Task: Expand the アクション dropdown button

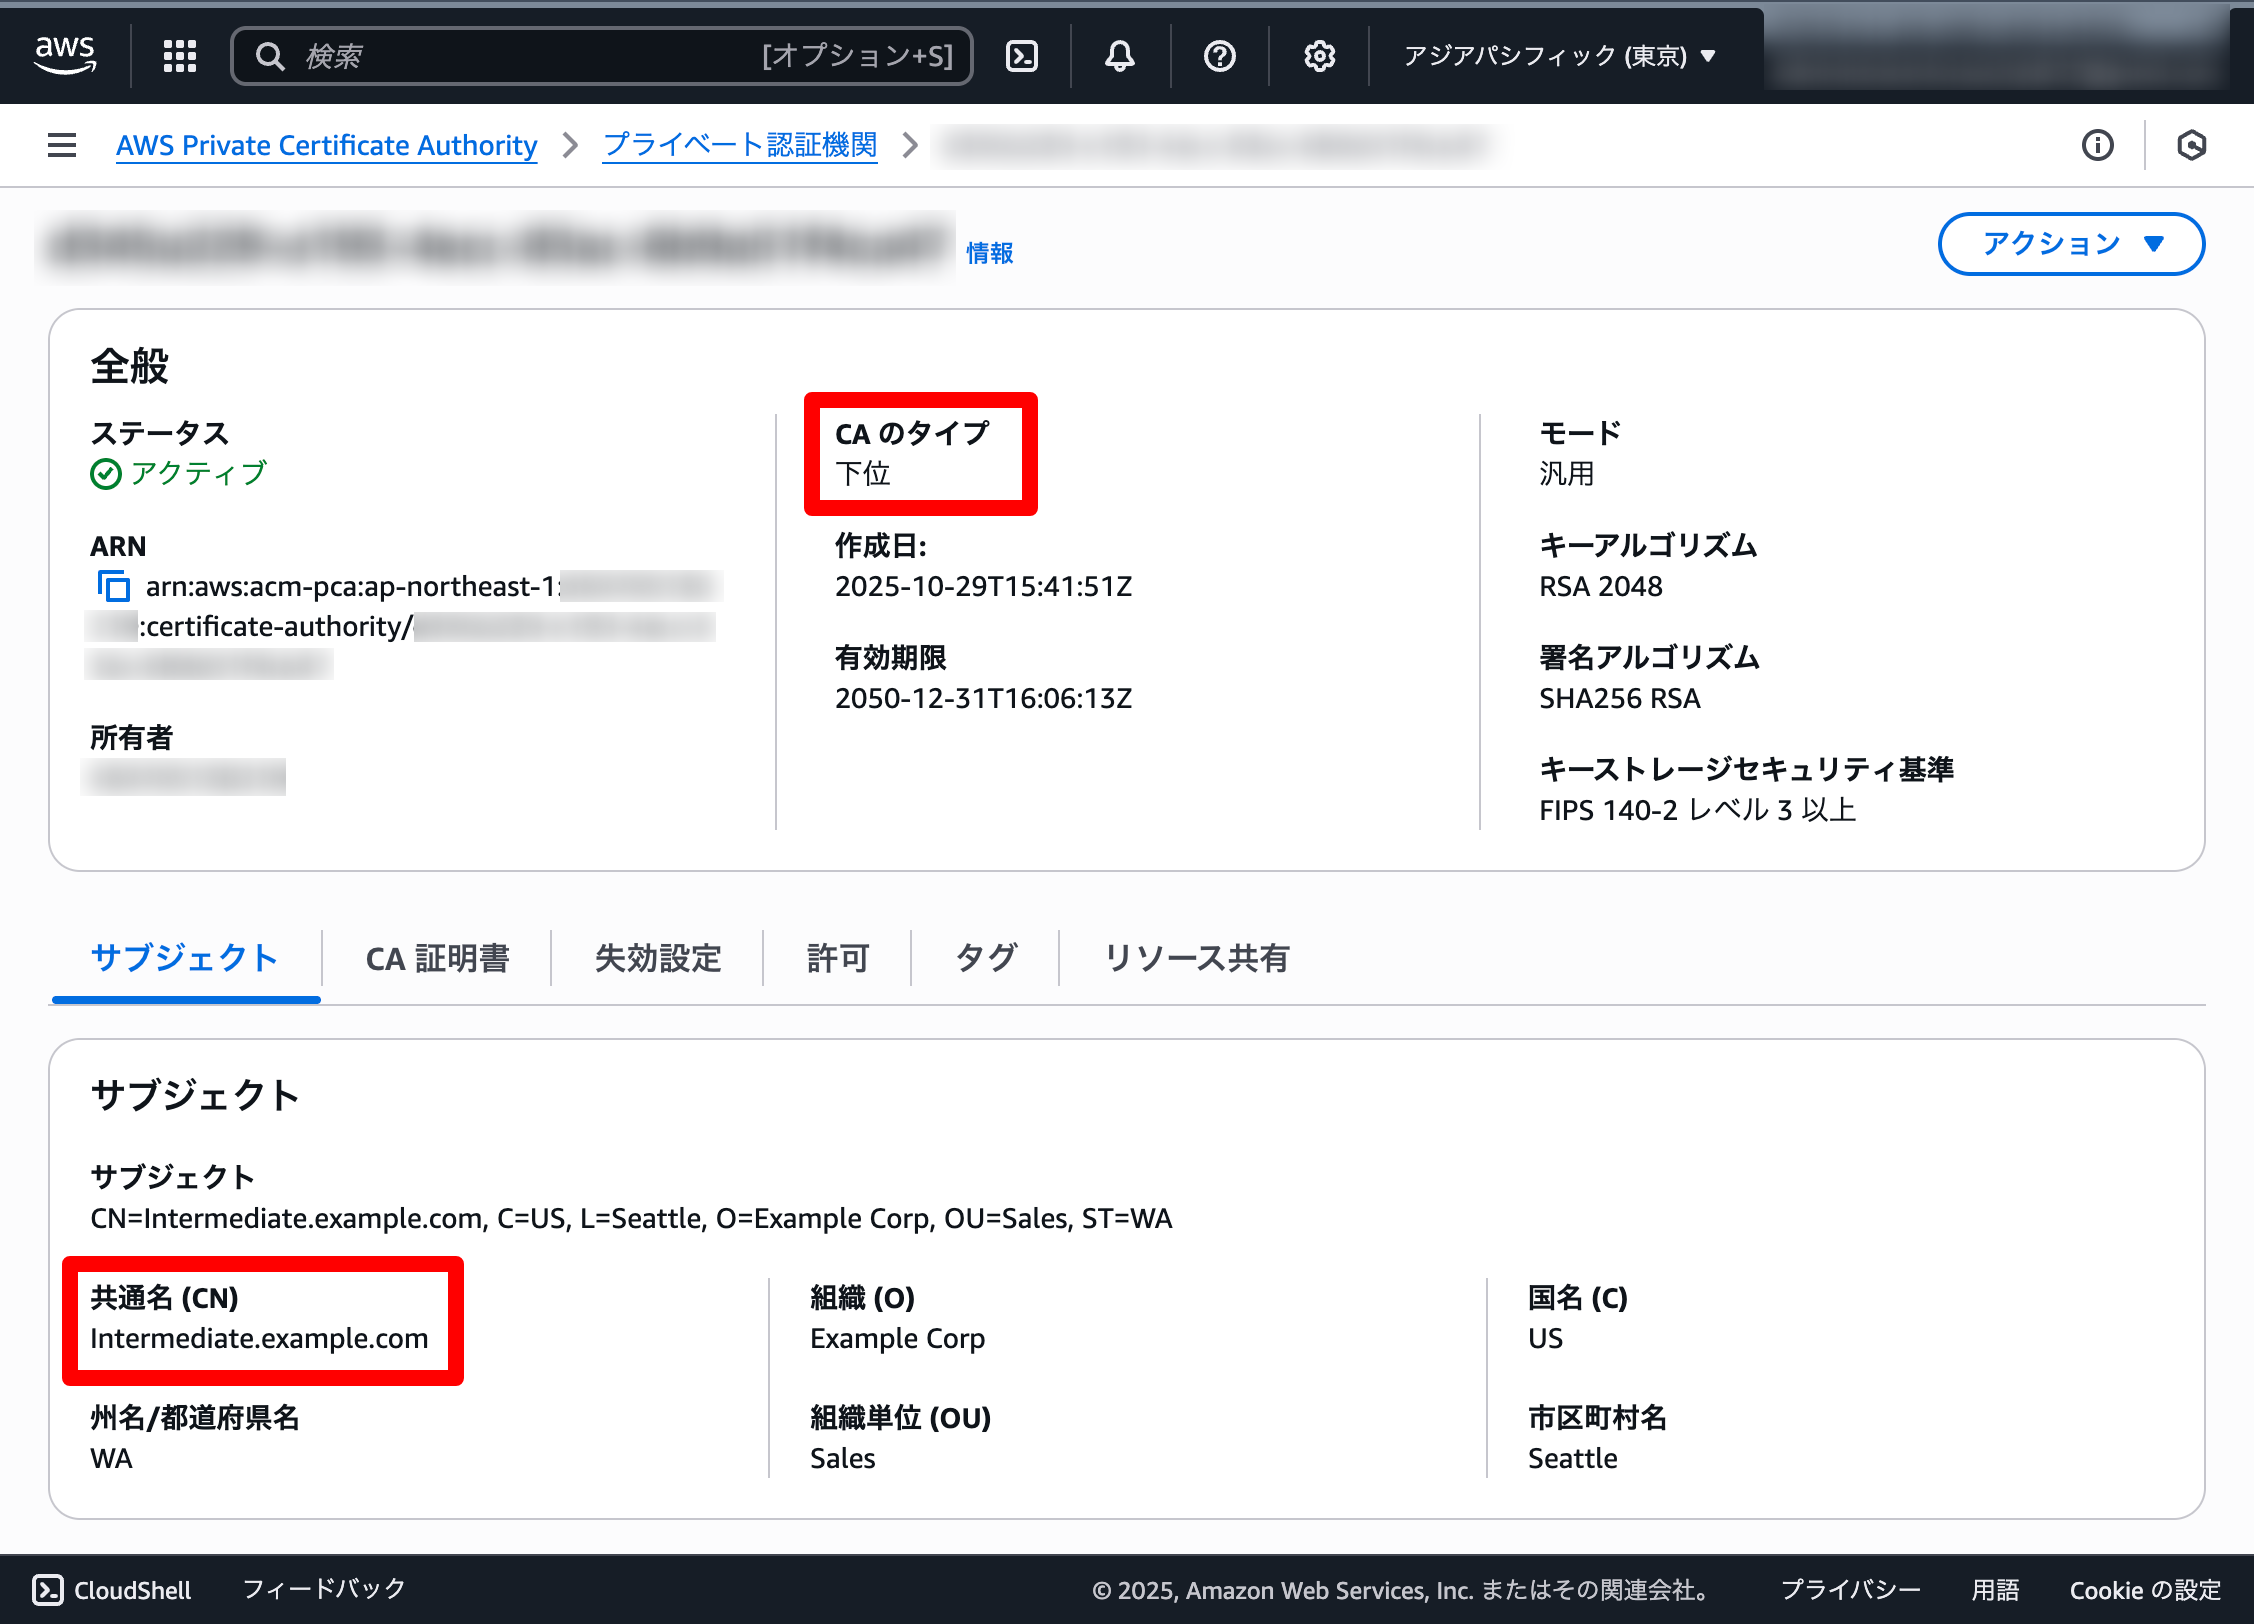Action: click(x=2071, y=244)
